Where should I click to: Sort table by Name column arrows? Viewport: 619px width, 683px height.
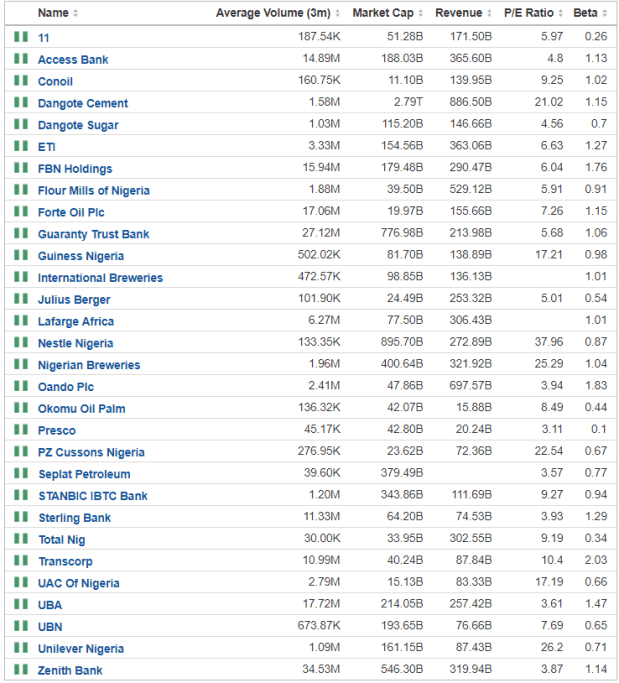(x=75, y=14)
